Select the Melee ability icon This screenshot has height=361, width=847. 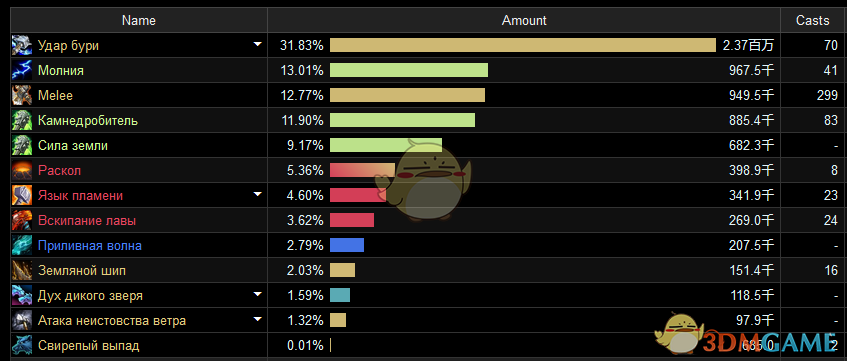point(23,96)
